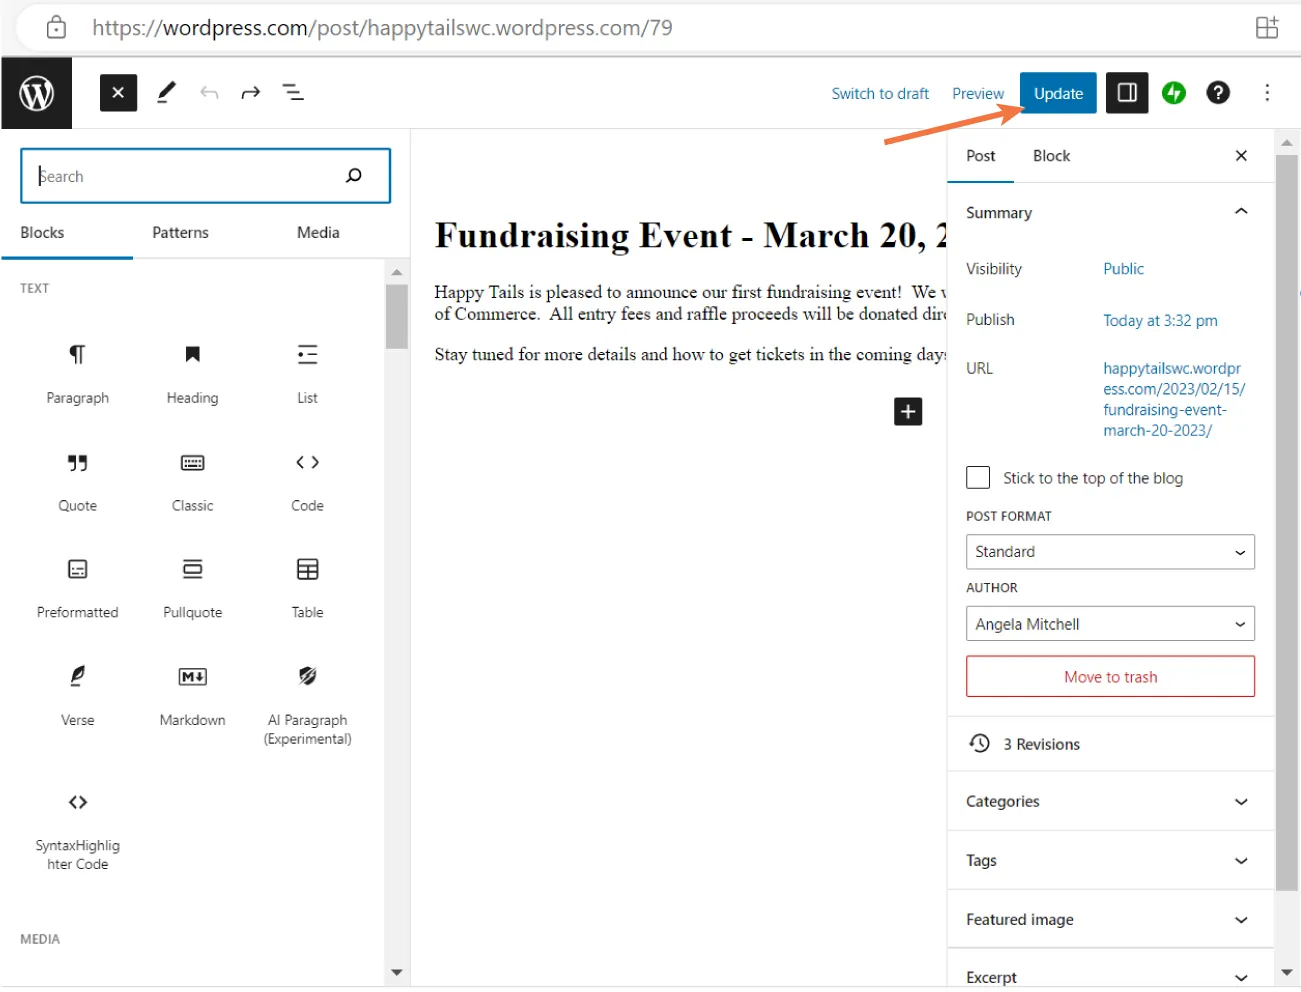This screenshot has height=992, width=1301.
Task: Open the Document Overview list icon
Action: coord(292,92)
